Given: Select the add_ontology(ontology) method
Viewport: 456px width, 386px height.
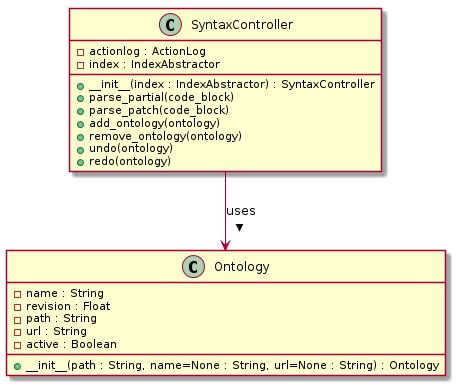Looking at the screenshot, I should coord(154,123).
